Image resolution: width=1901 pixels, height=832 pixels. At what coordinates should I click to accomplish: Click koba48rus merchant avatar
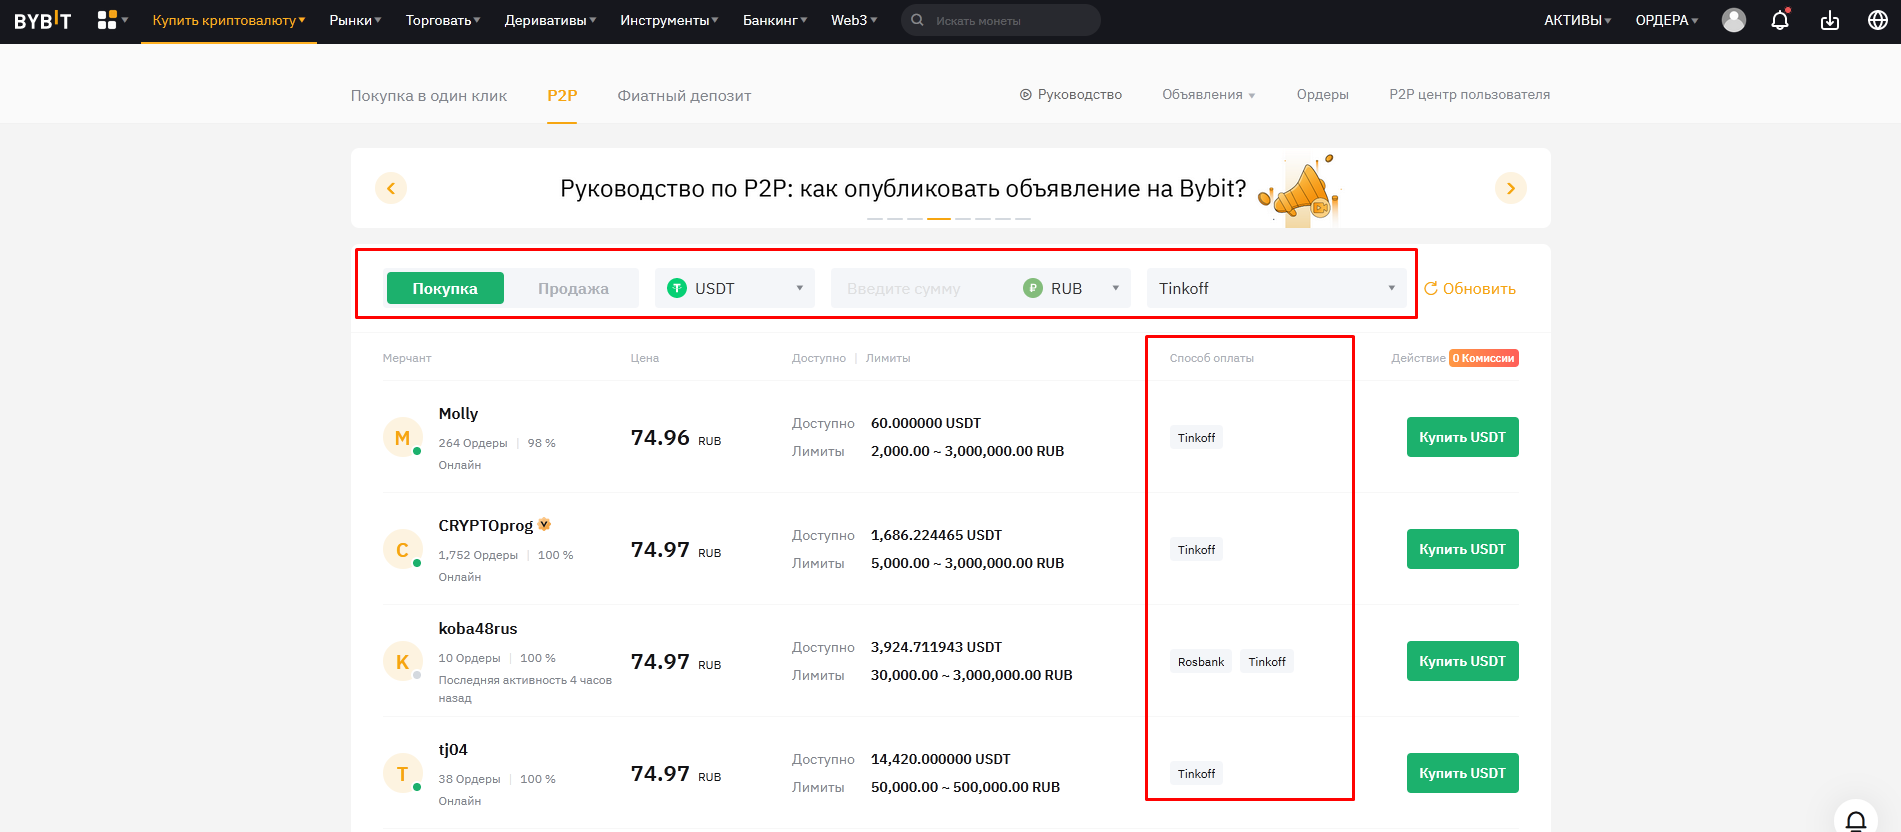[402, 661]
